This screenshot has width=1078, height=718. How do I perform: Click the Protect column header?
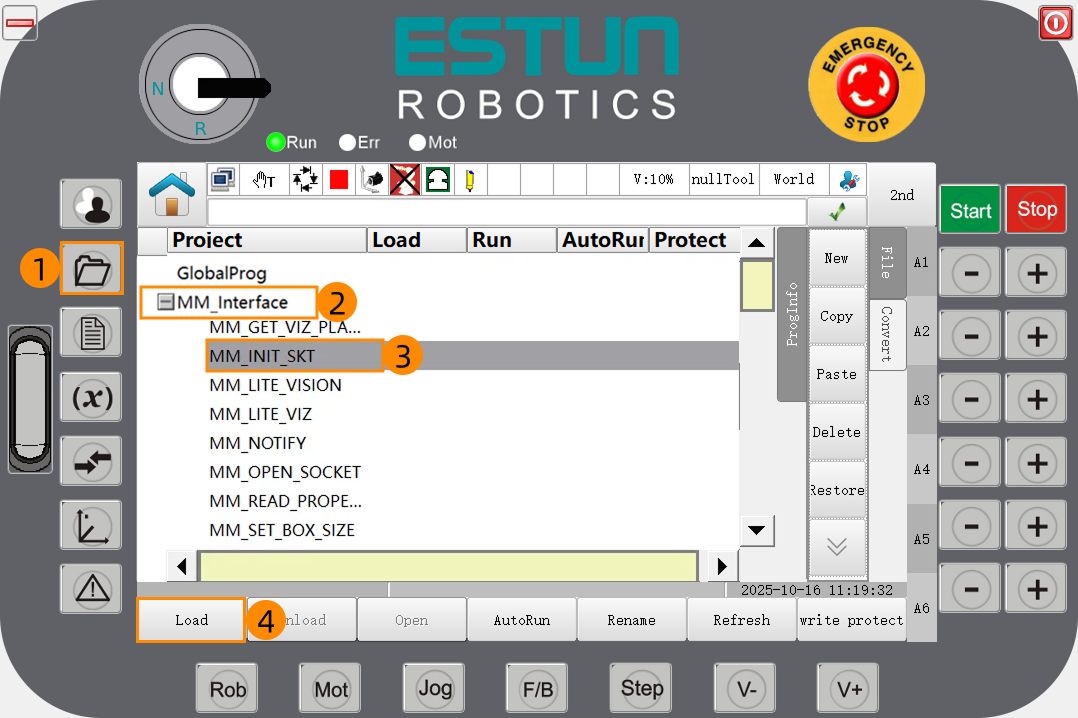coord(693,240)
